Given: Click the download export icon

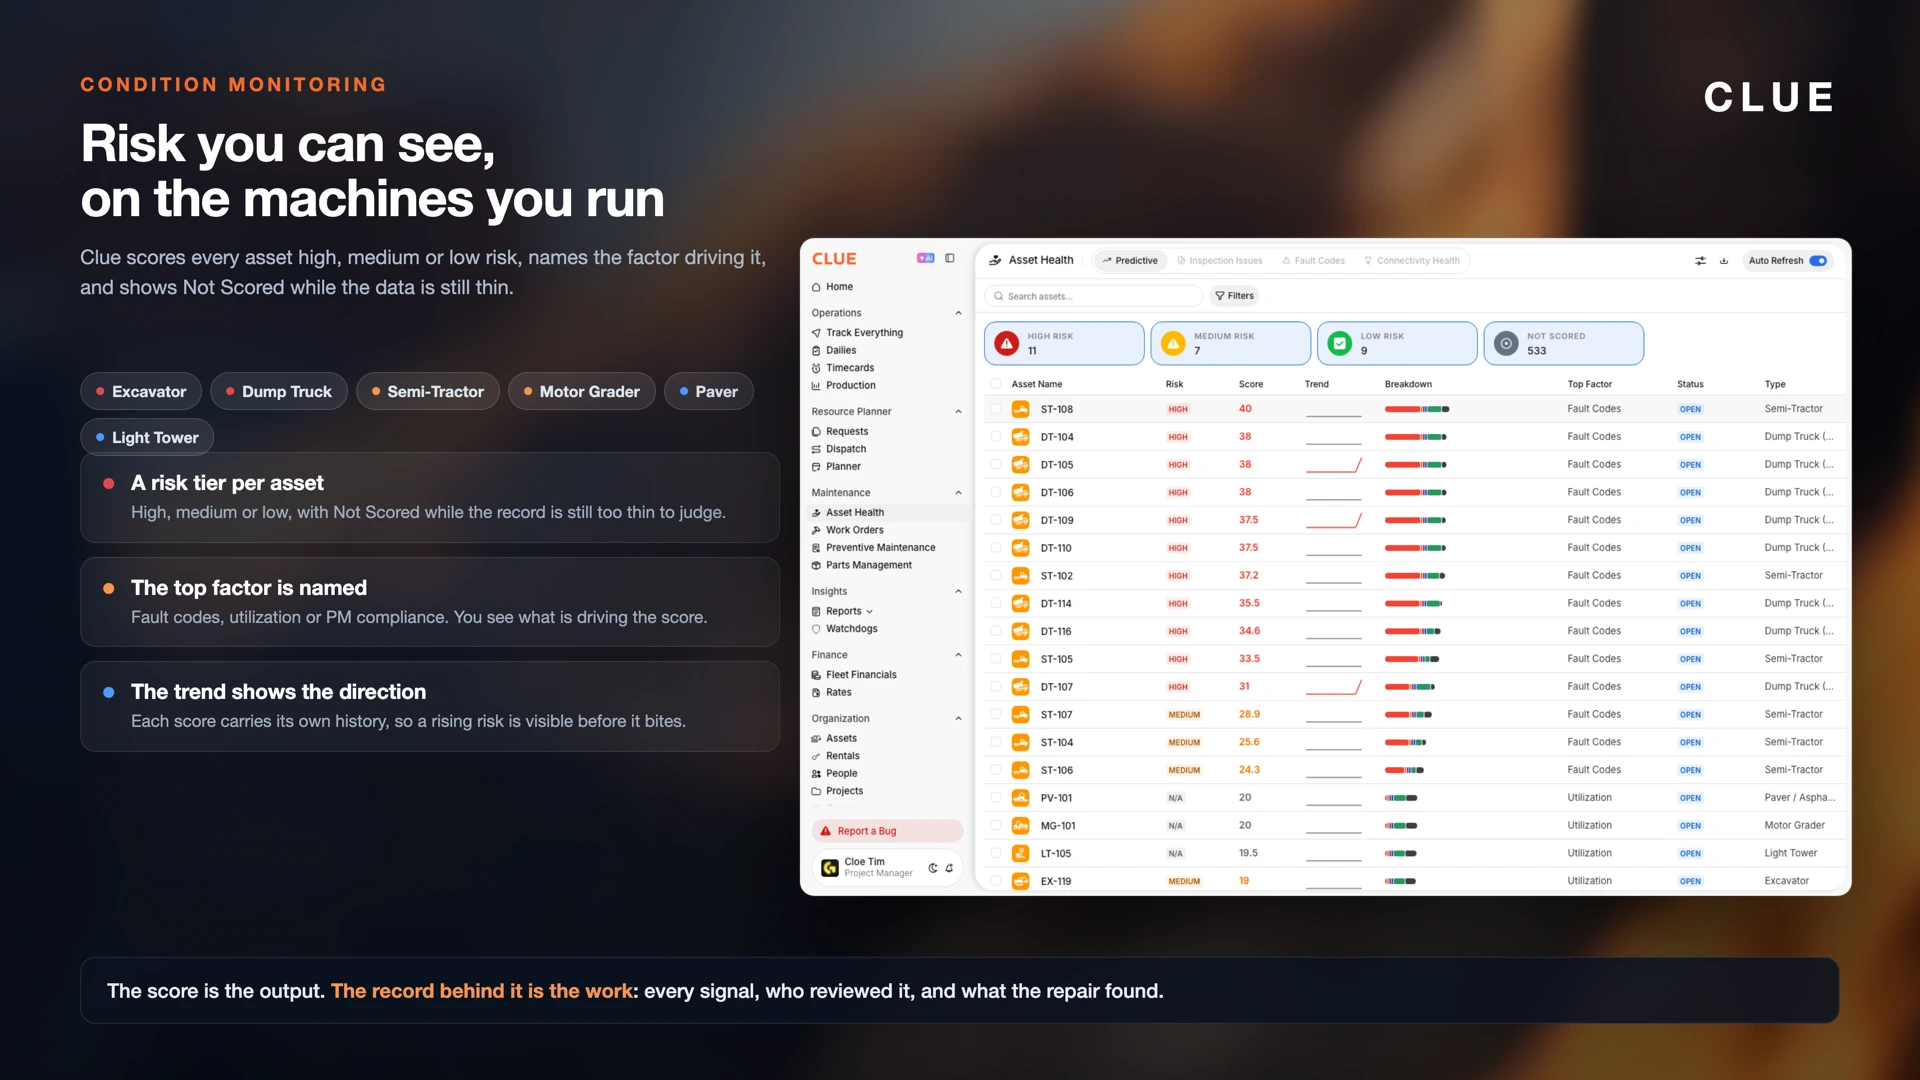Looking at the screenshot, I should coord(1724,261).
